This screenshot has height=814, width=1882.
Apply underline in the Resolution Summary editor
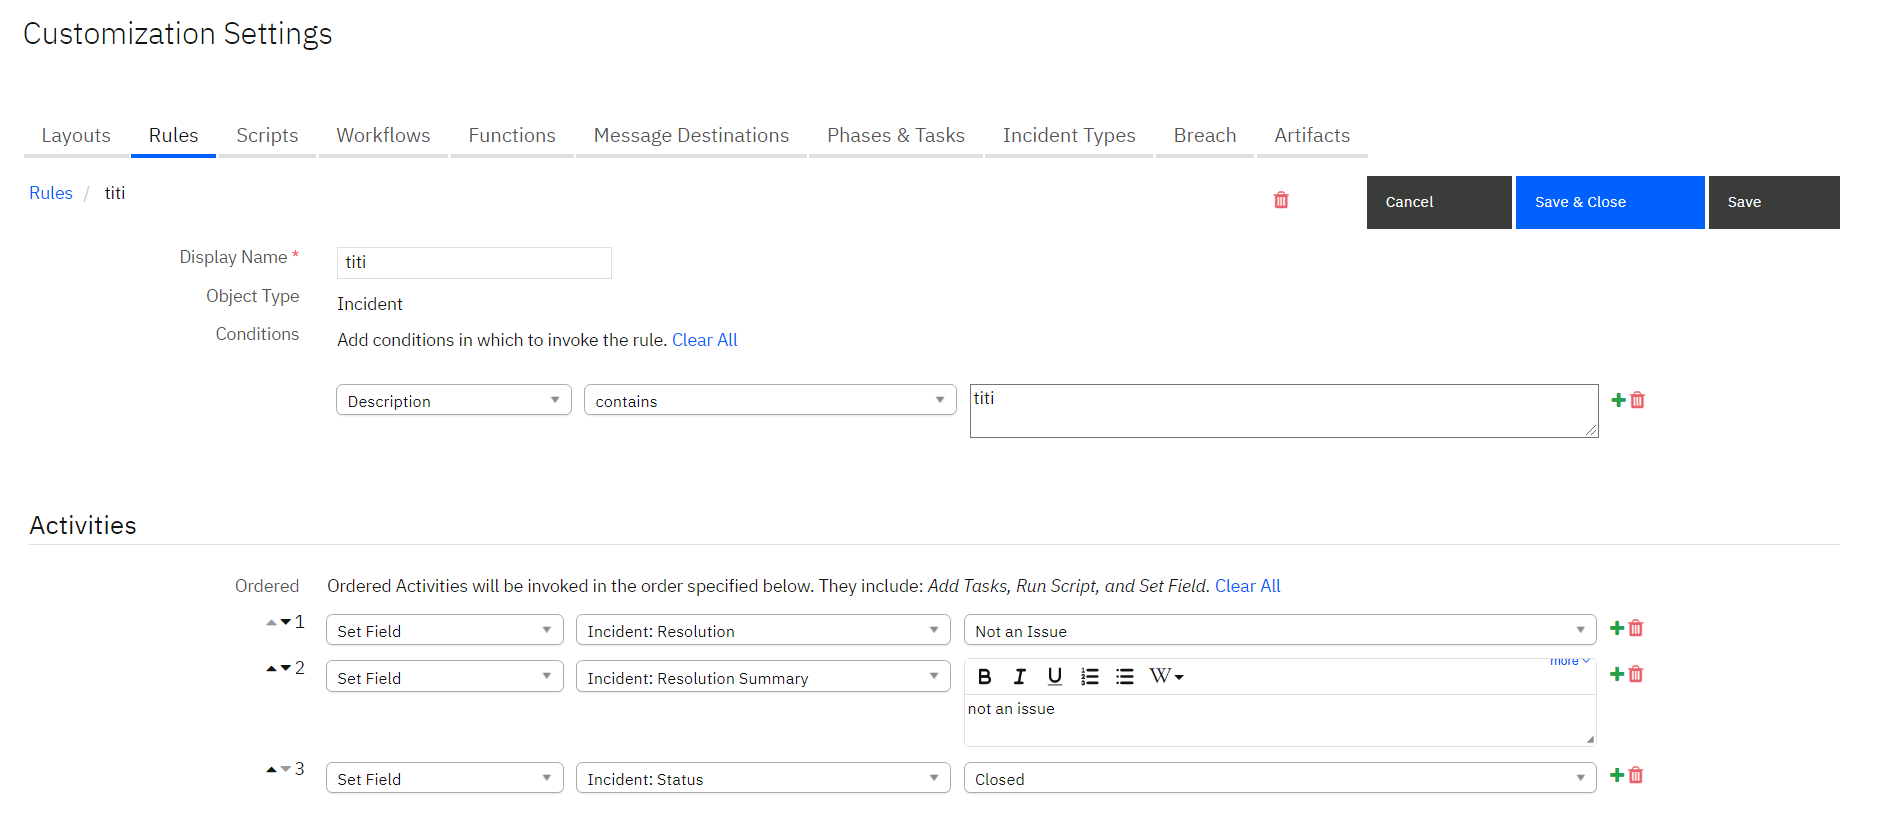pos(1054,677)
